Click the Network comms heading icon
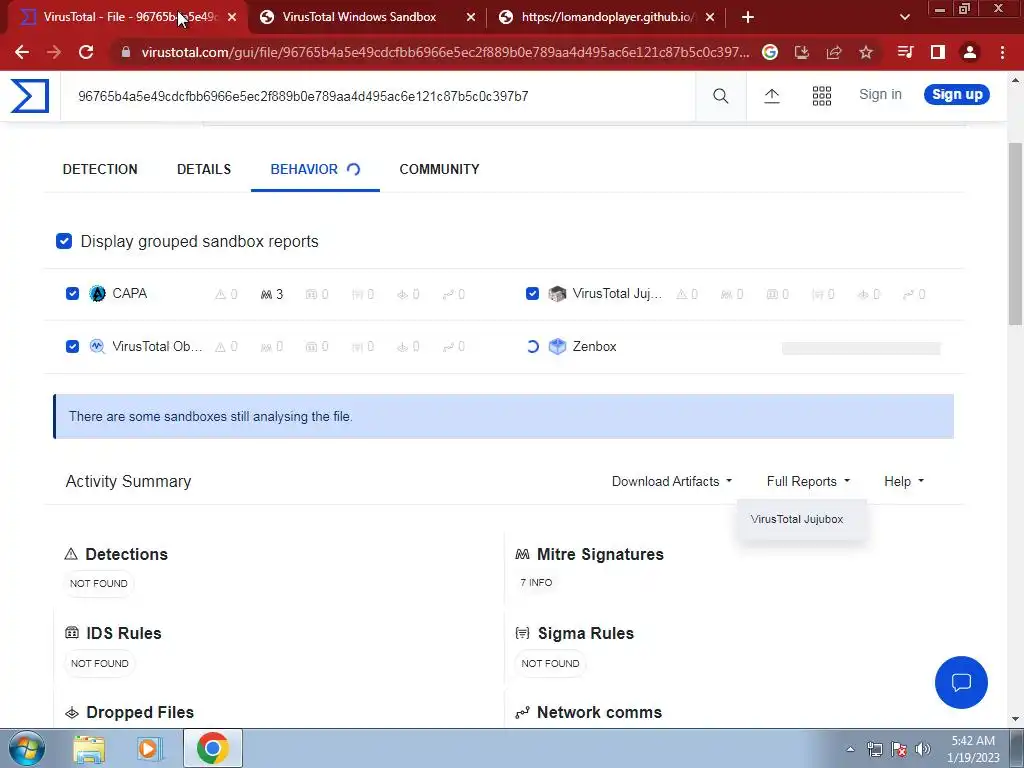This screenshot has width=1024, height=768. 522,712
